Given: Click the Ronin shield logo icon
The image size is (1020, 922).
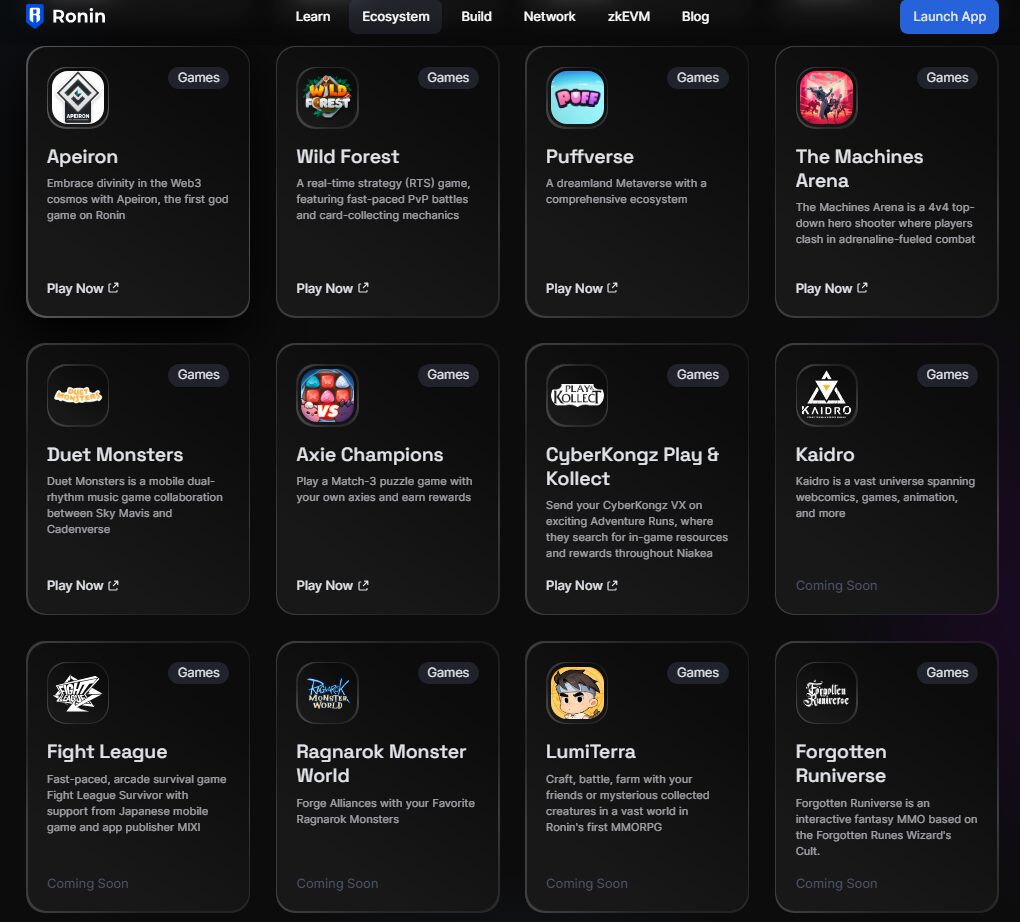Looking at the screenshot, I should pyautogui.click(x=34, y=16).
